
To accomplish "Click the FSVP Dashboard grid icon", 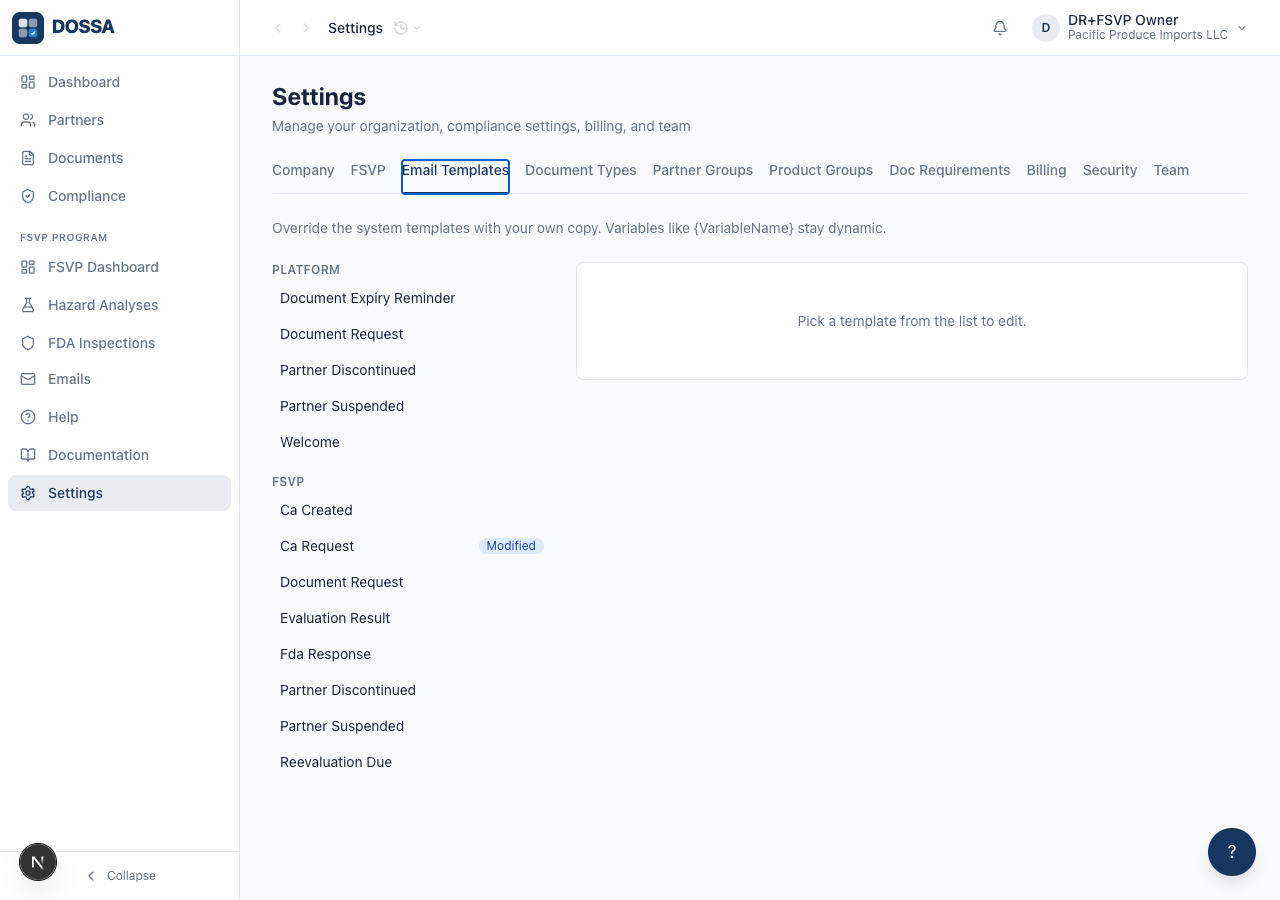I will click(28, 267).
